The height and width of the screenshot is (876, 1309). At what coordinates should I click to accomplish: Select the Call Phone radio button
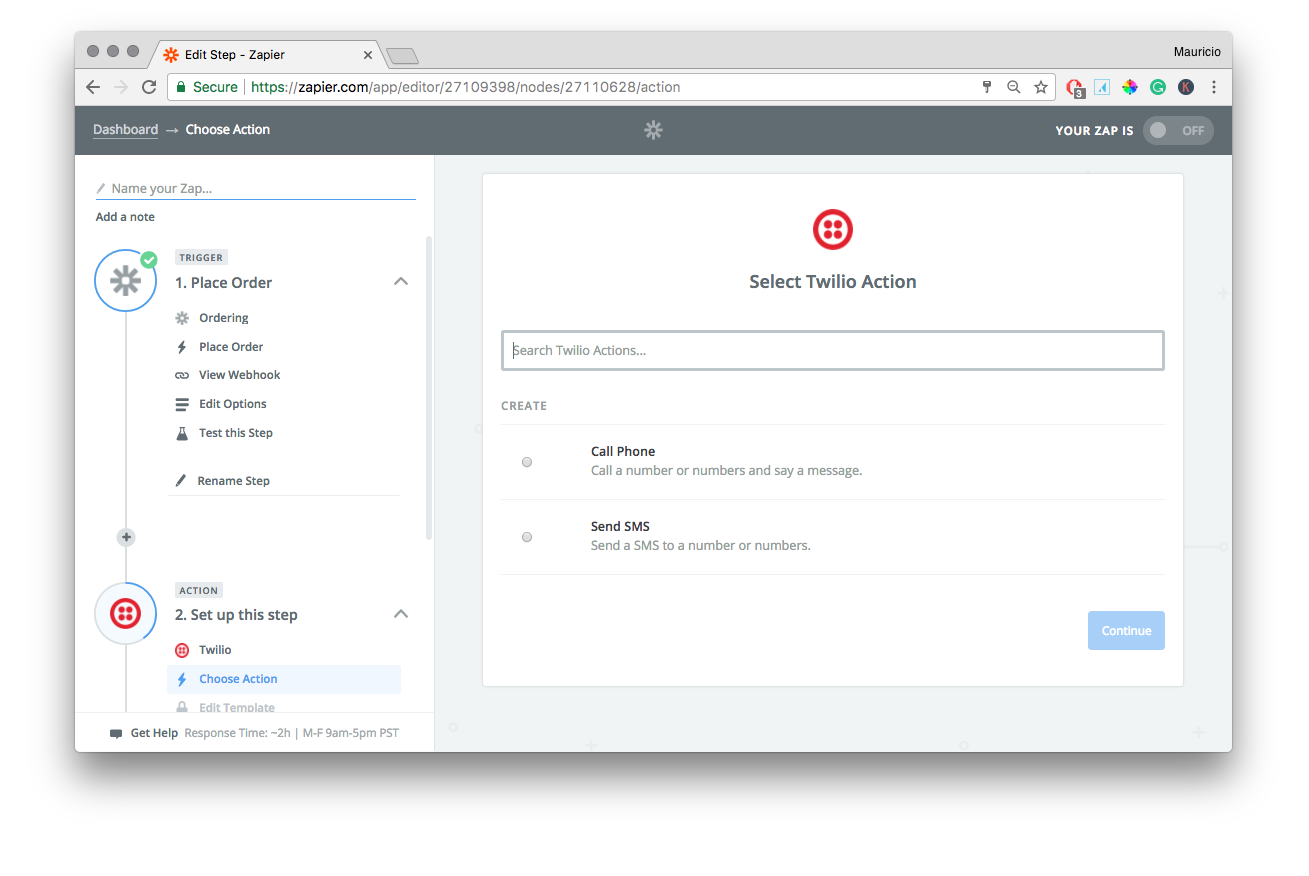point(527,462)
